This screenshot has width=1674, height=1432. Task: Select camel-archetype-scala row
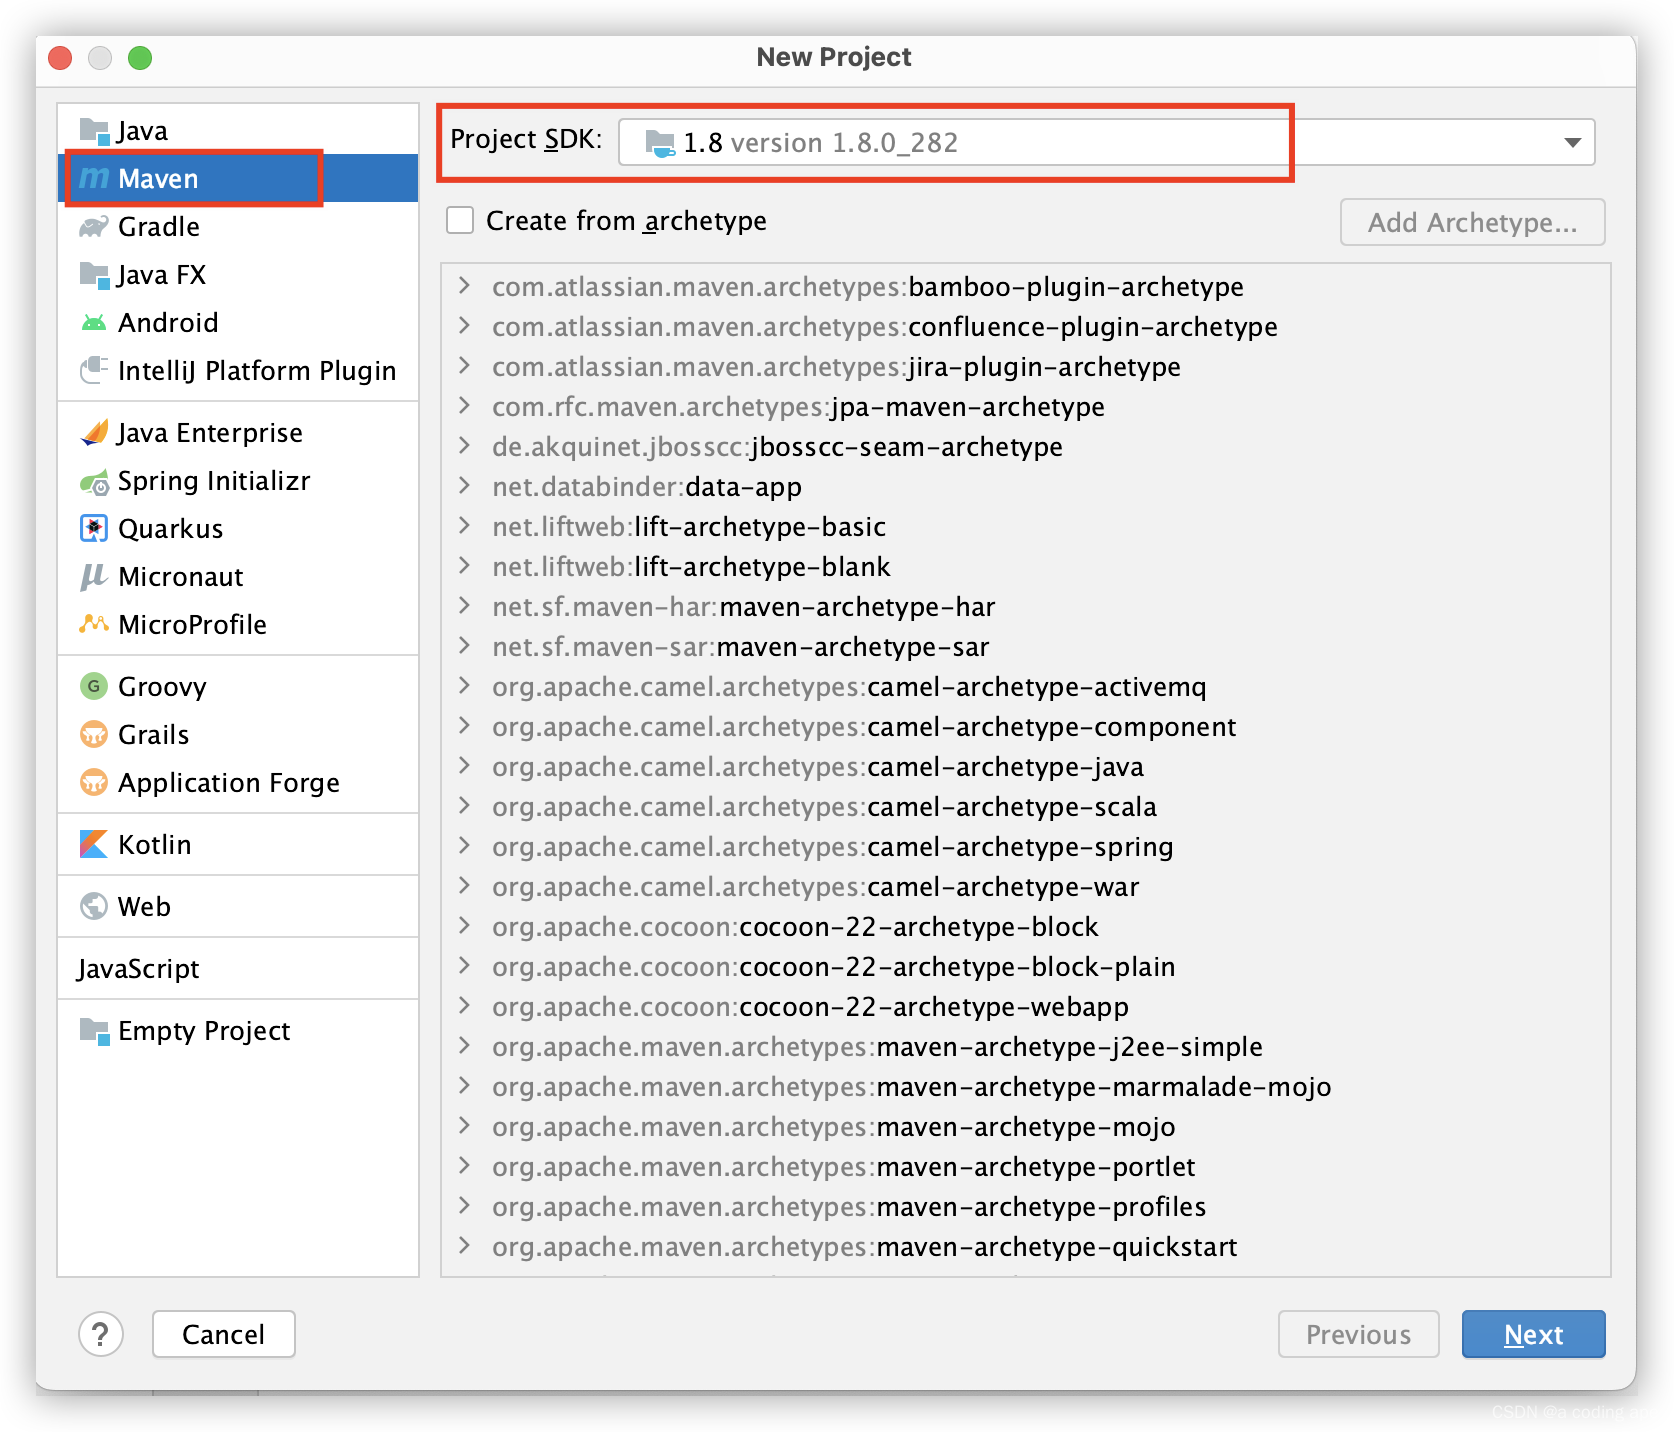1026,807
